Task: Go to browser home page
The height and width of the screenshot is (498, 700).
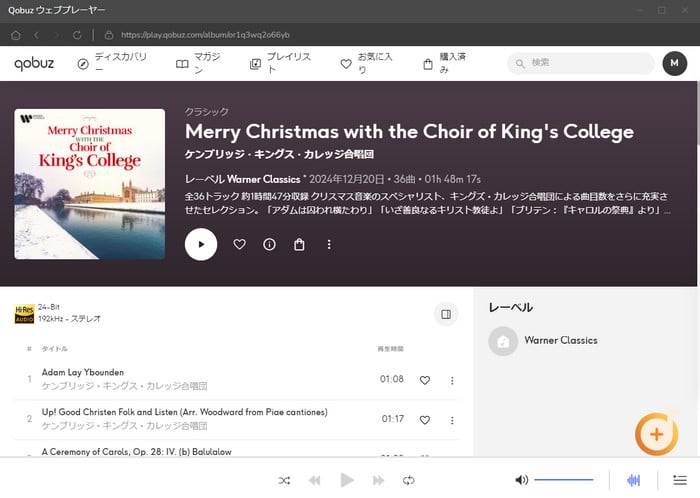Action: (16, 35)
